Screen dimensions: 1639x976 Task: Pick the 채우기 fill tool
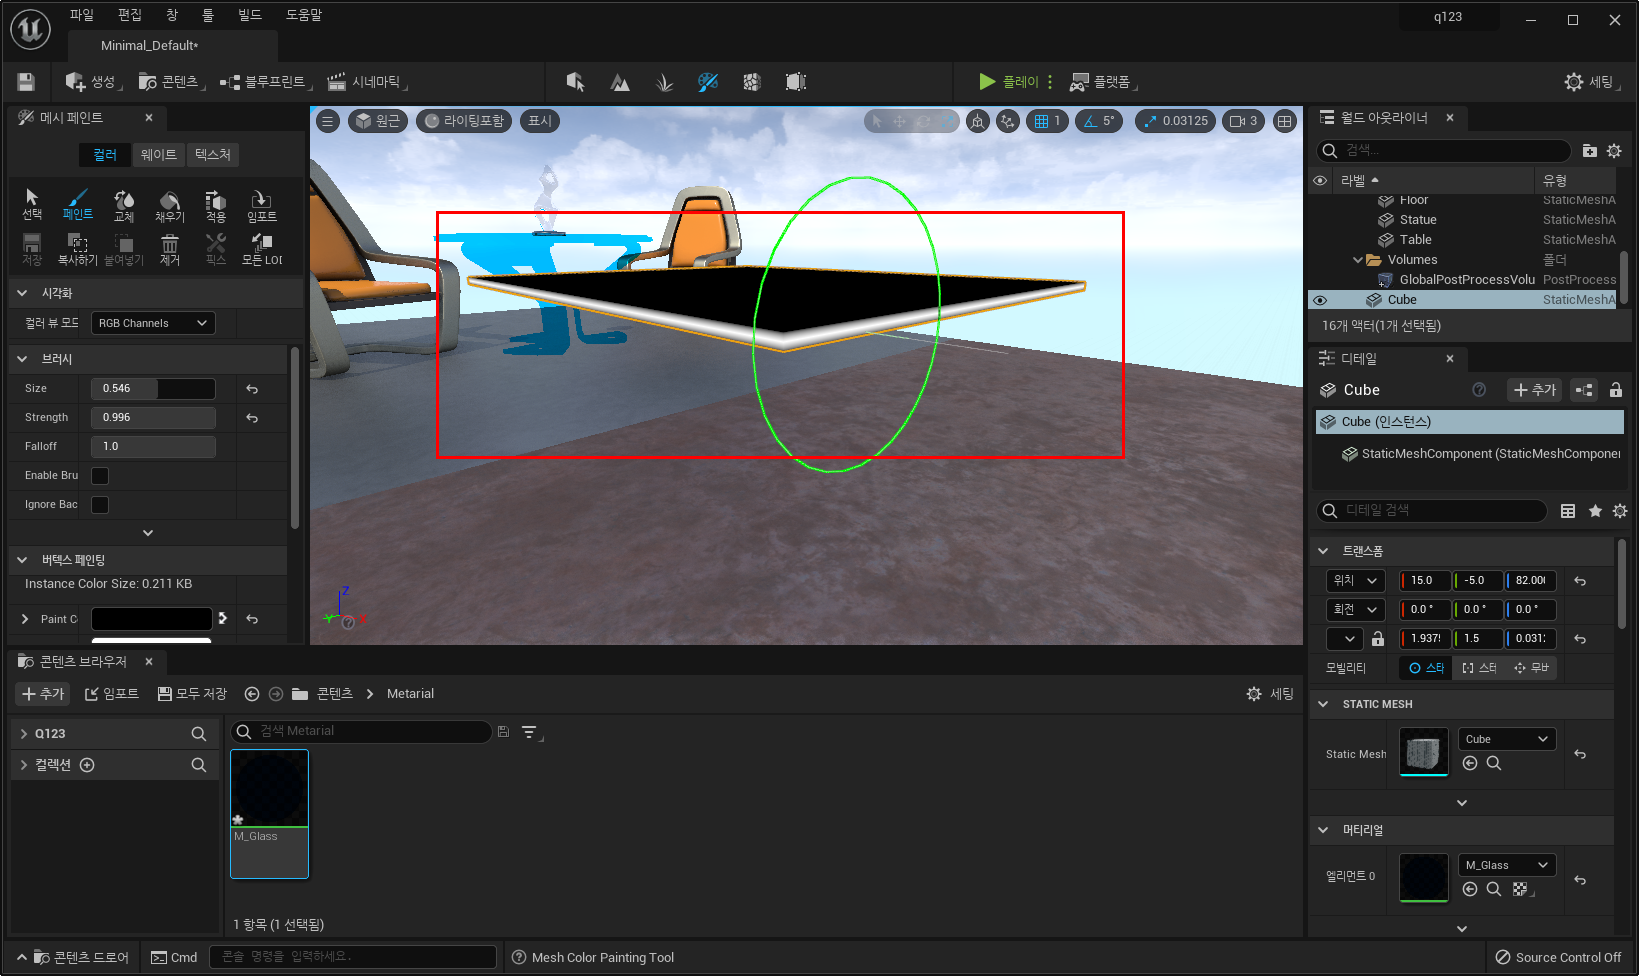(x=169, y=204)
